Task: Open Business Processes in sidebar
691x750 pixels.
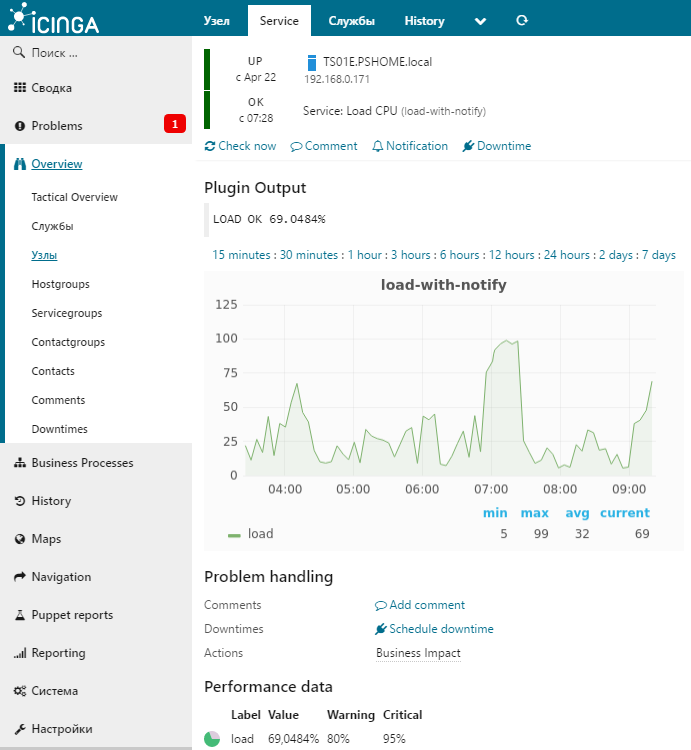Action: 82,463
